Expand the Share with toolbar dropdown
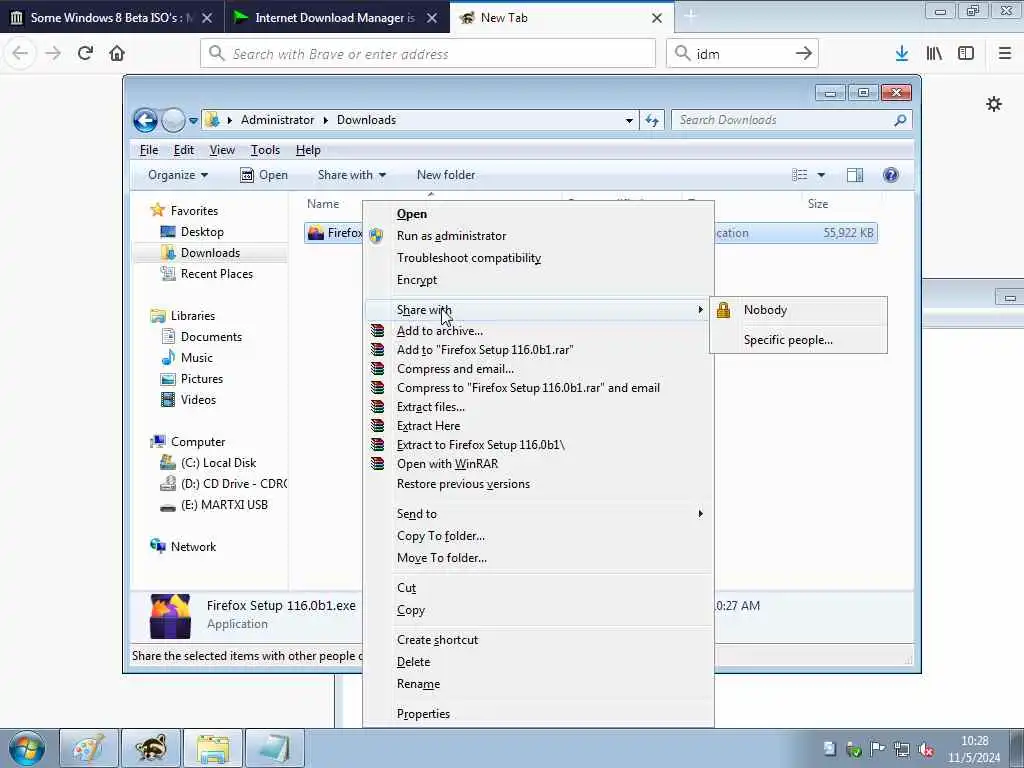1024x768 pixels. [352, 175]
